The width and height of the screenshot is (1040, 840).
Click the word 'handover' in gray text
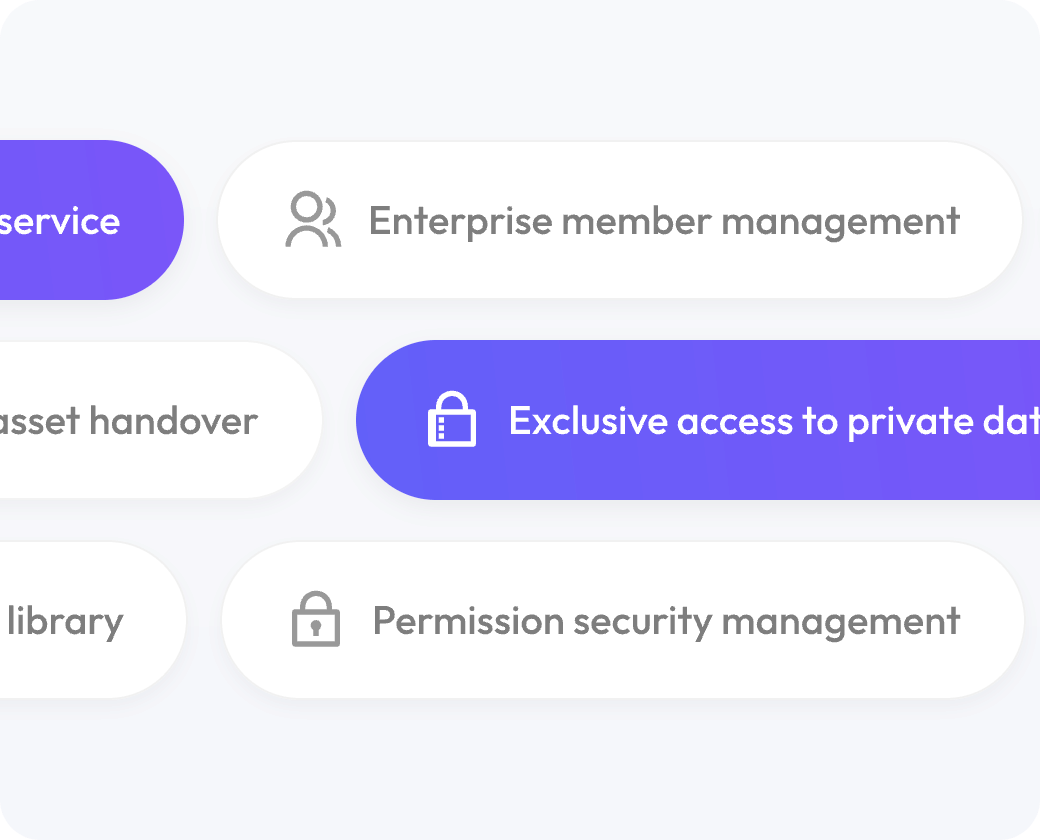(x=174, y=421)
